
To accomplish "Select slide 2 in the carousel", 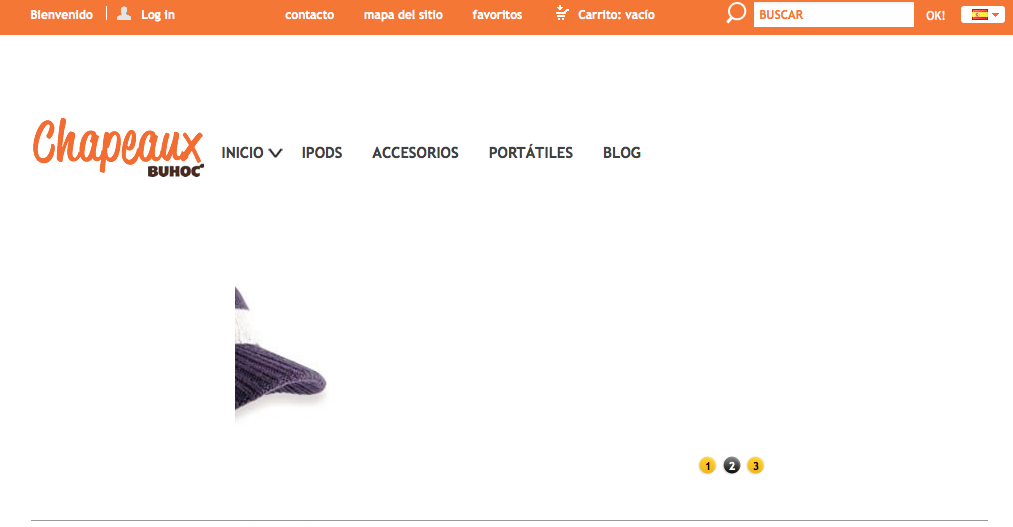I will [x=731, y=466].
